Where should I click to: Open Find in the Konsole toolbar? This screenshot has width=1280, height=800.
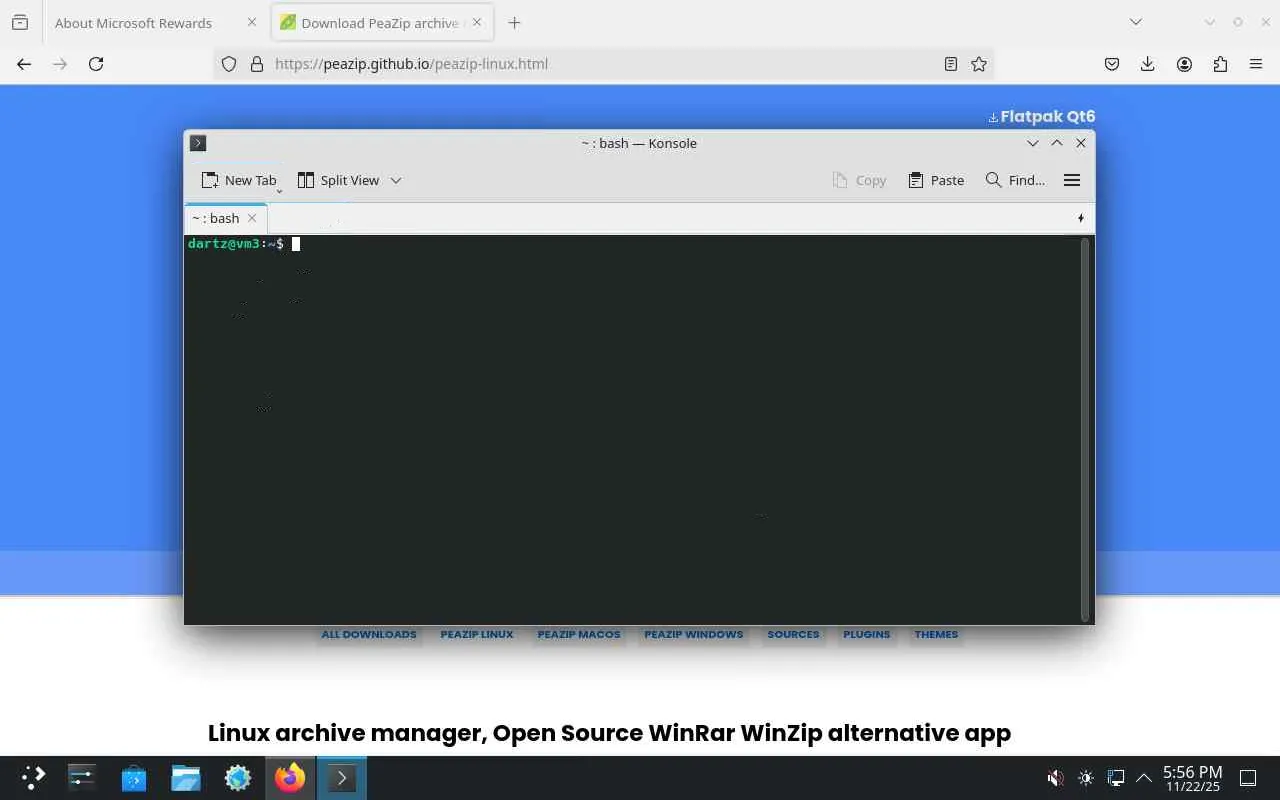pos(1015,180)
